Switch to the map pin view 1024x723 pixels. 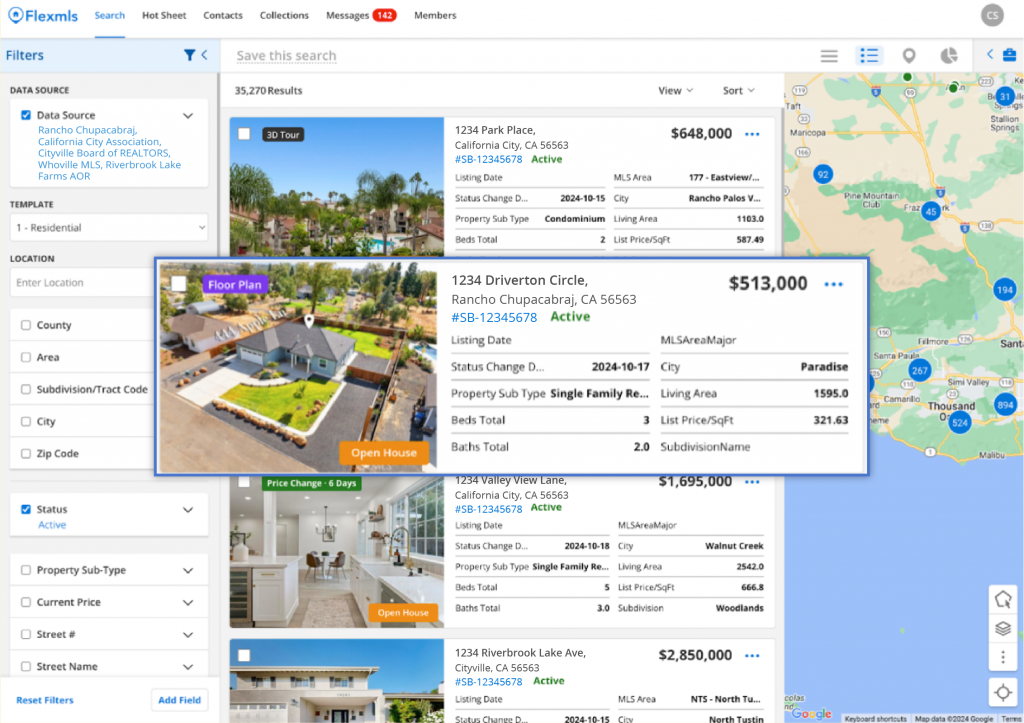tap(909, 56)
